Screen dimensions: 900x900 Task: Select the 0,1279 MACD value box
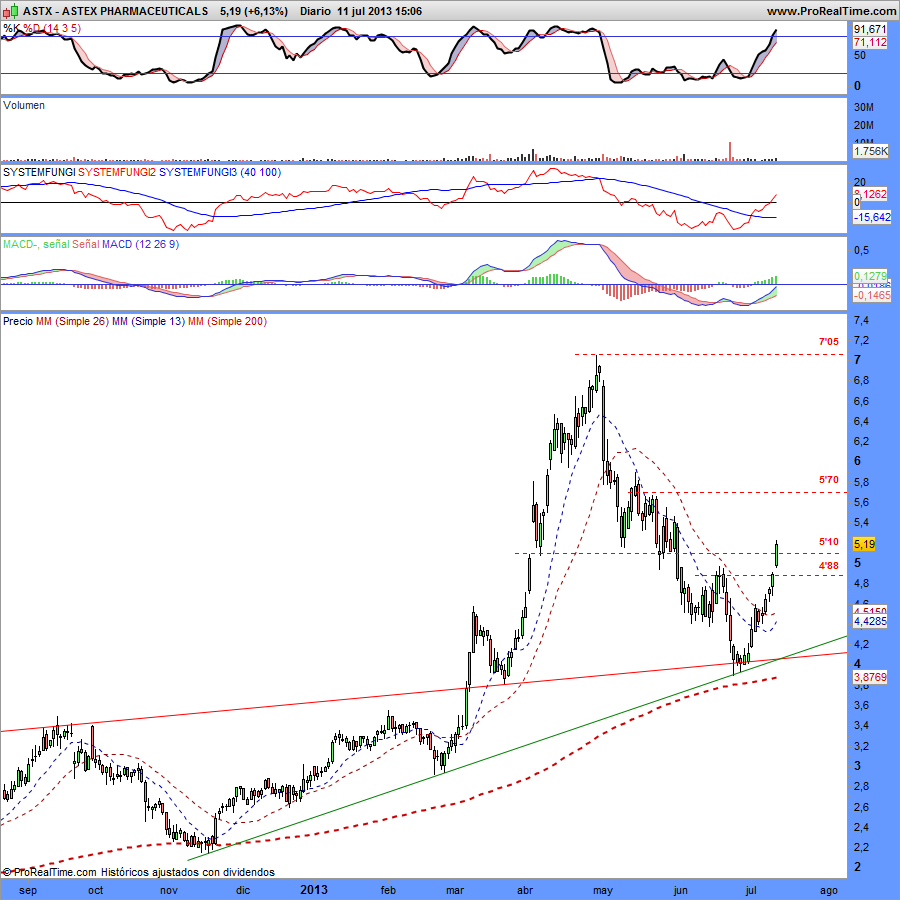(871, 276)
